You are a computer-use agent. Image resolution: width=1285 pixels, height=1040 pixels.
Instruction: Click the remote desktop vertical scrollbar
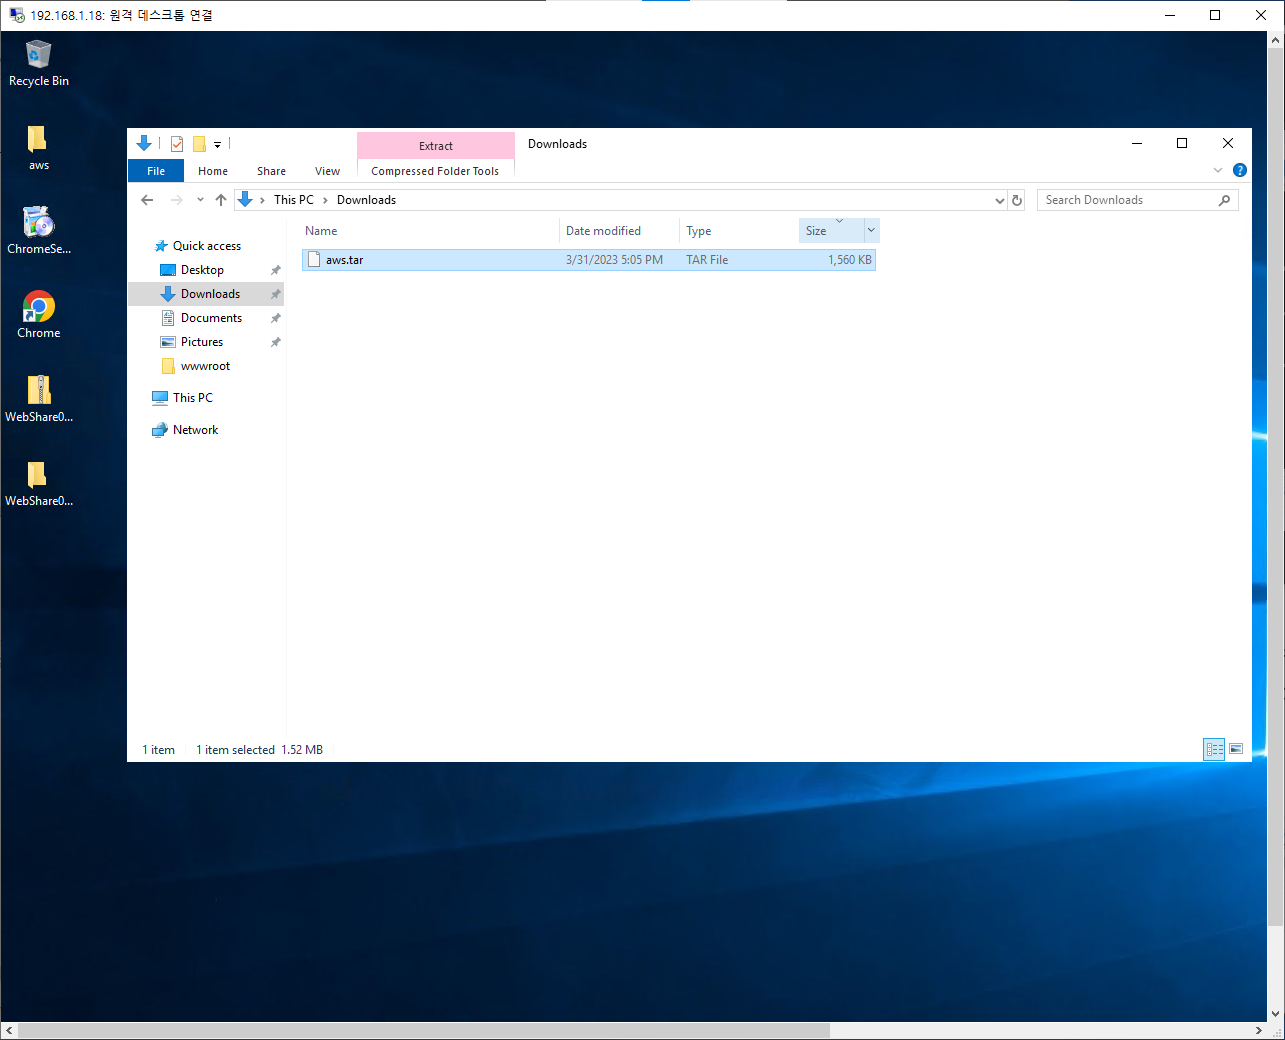[1276, 485]
